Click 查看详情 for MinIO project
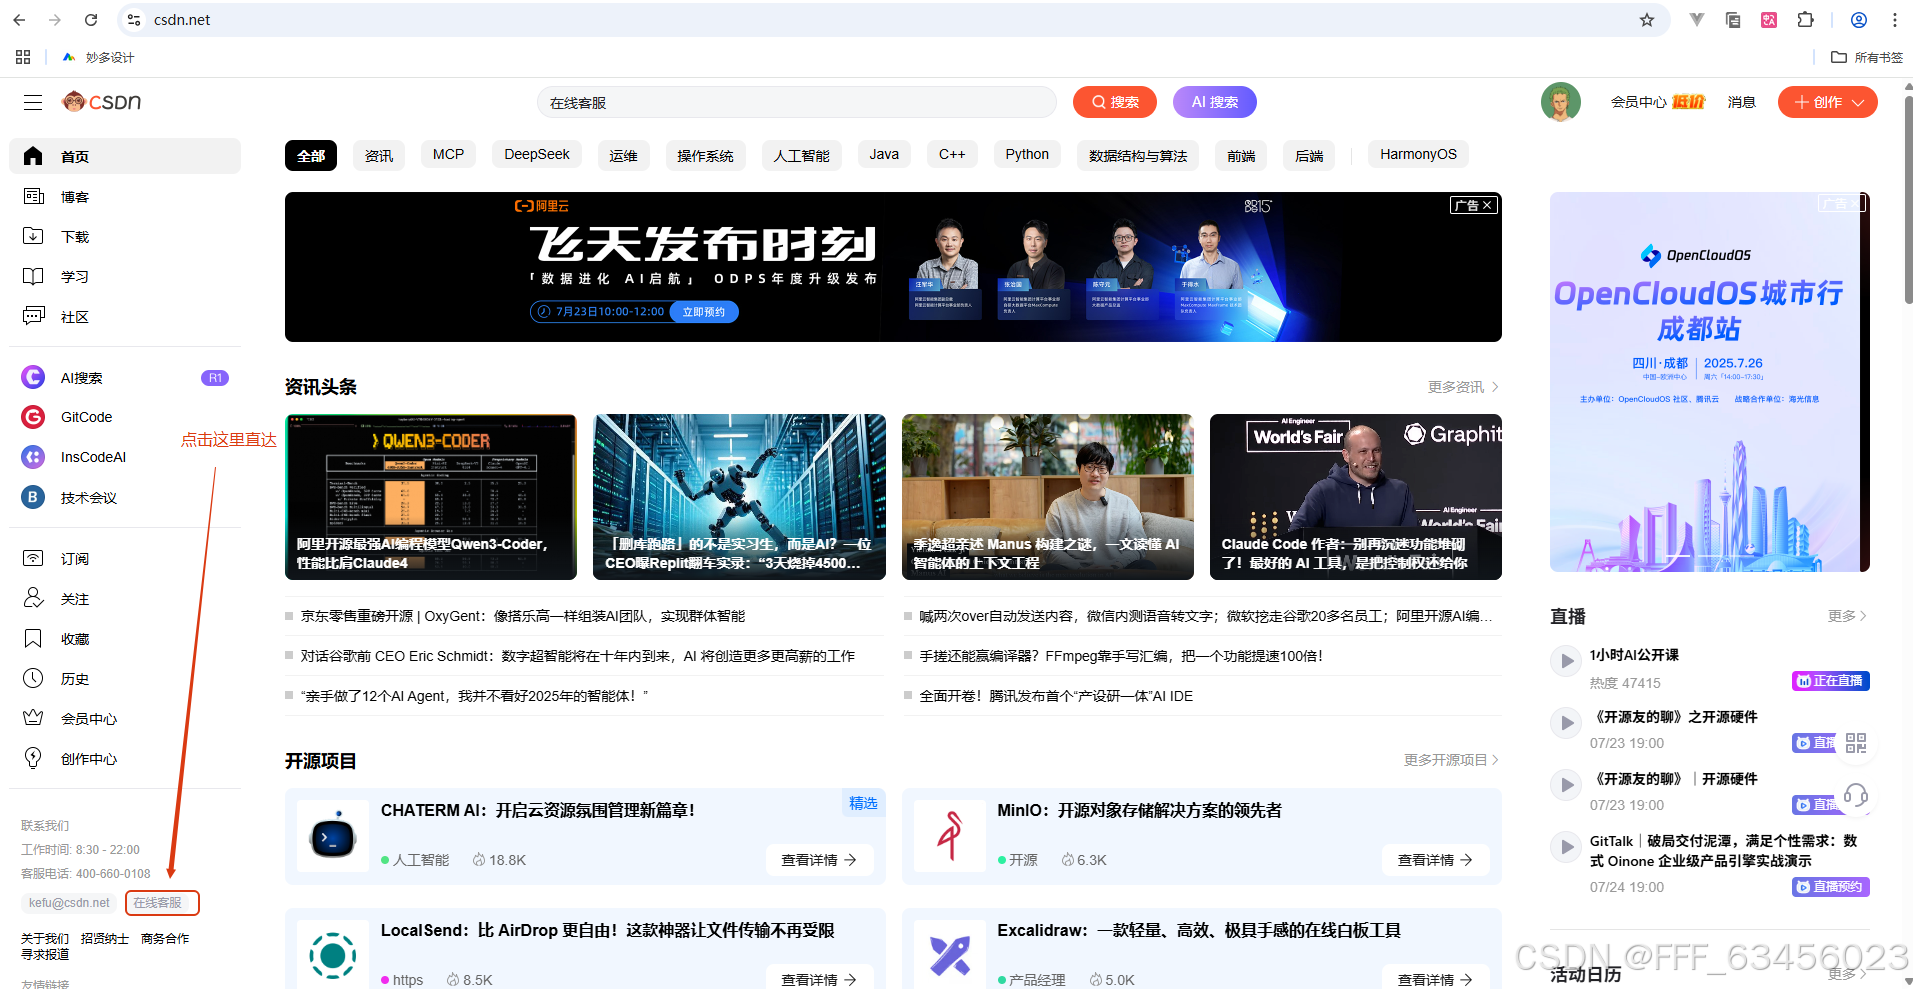 click(1435, 860)
